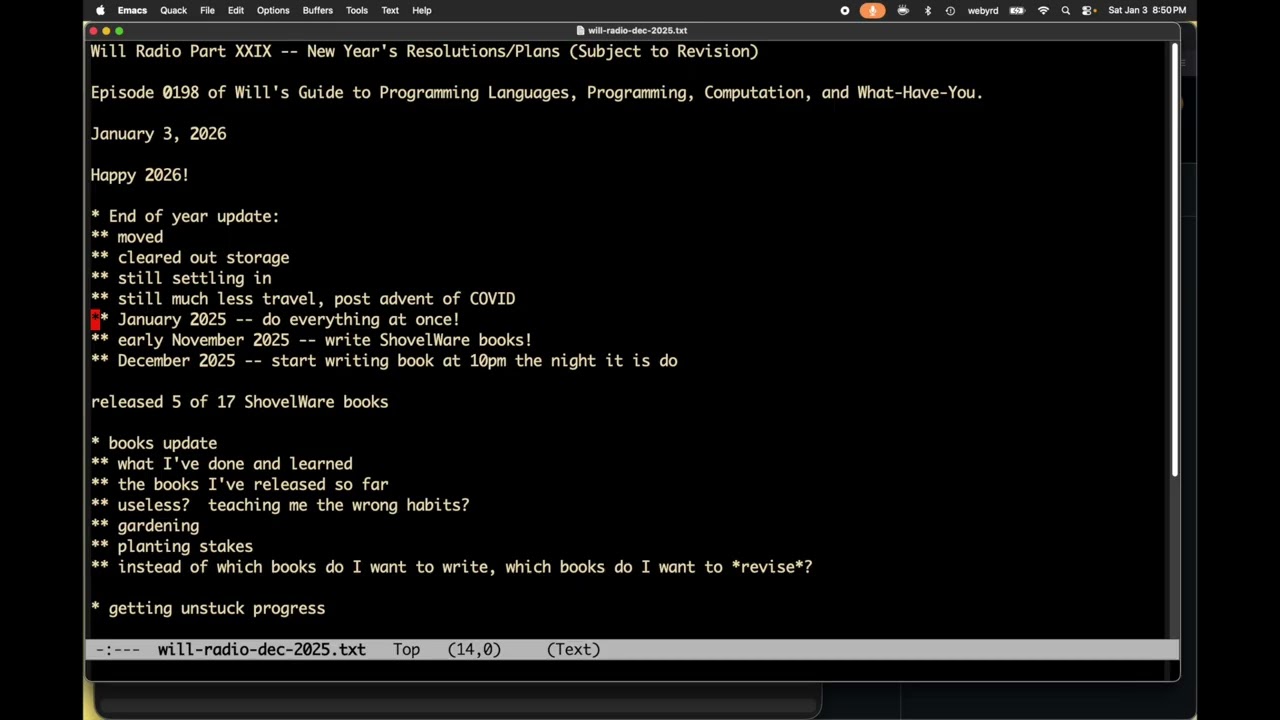Open the Options menu
The height and width of the screenshot is (720, 1280).
coord(273,10)
